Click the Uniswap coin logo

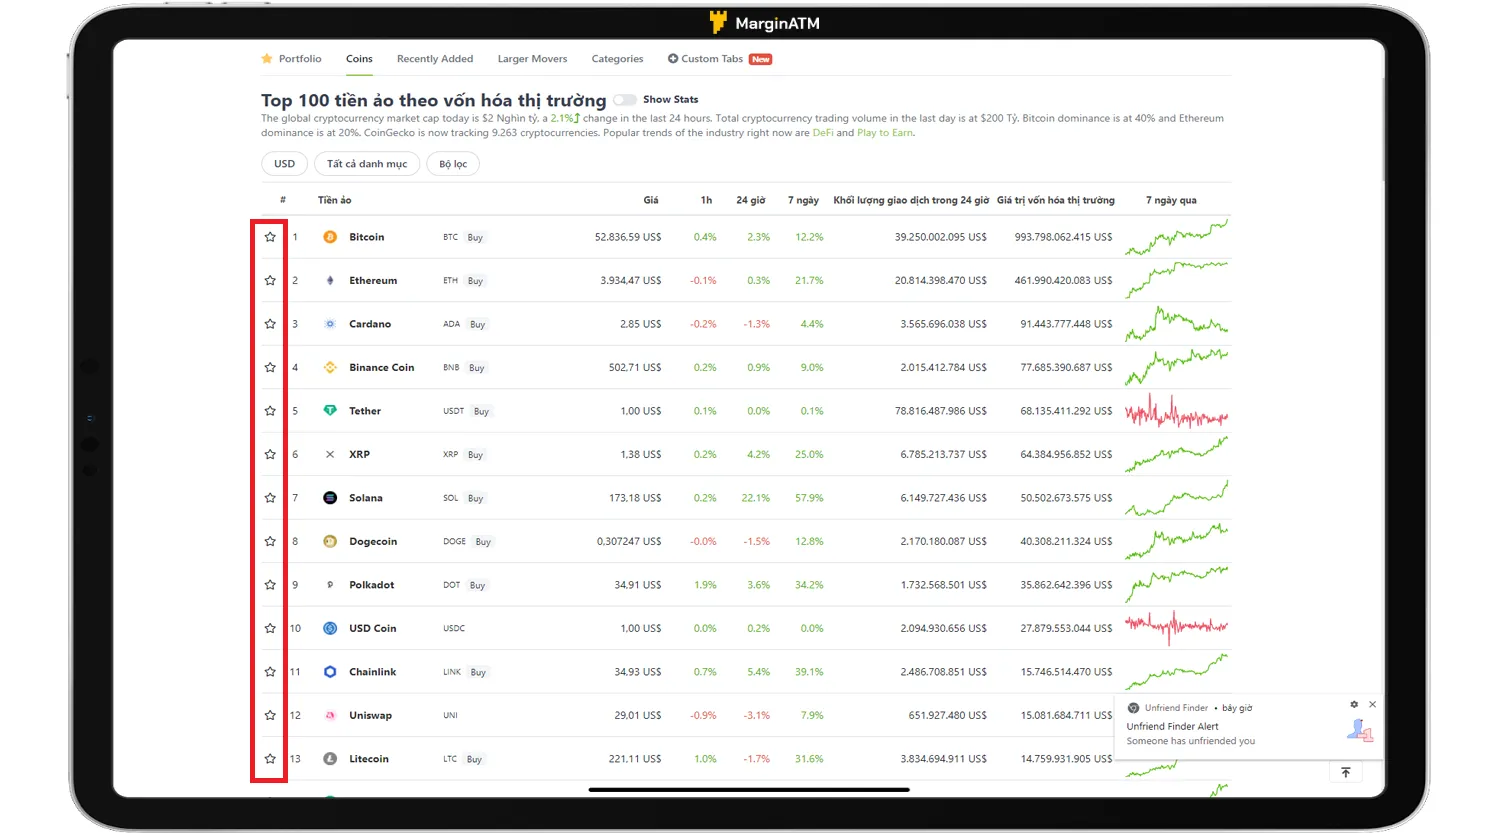tap(330, 716)
